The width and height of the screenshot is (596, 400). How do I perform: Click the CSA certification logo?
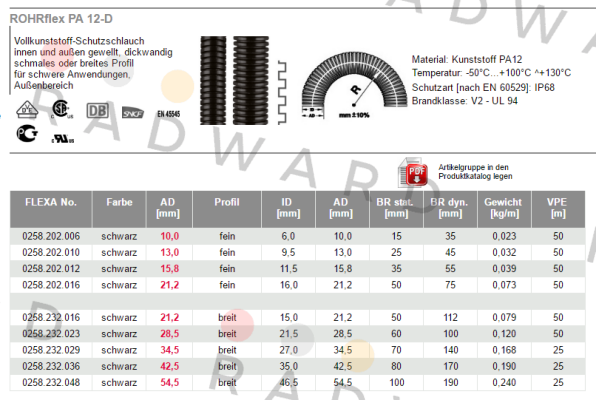61,109
